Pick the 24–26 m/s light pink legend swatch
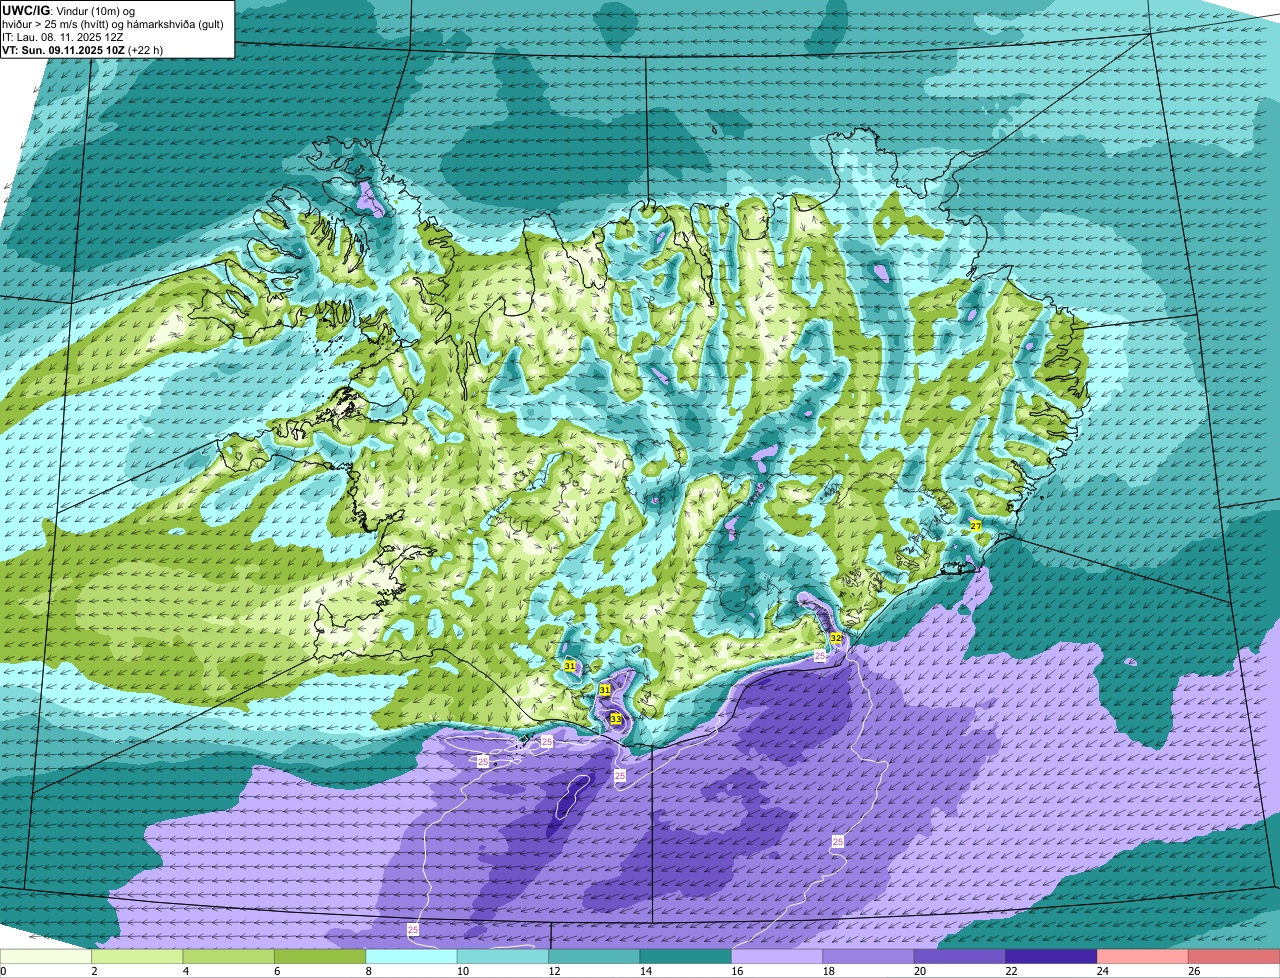This screenshot has height=978, width=1280. pyautogui.click(x=1143, y=957)
